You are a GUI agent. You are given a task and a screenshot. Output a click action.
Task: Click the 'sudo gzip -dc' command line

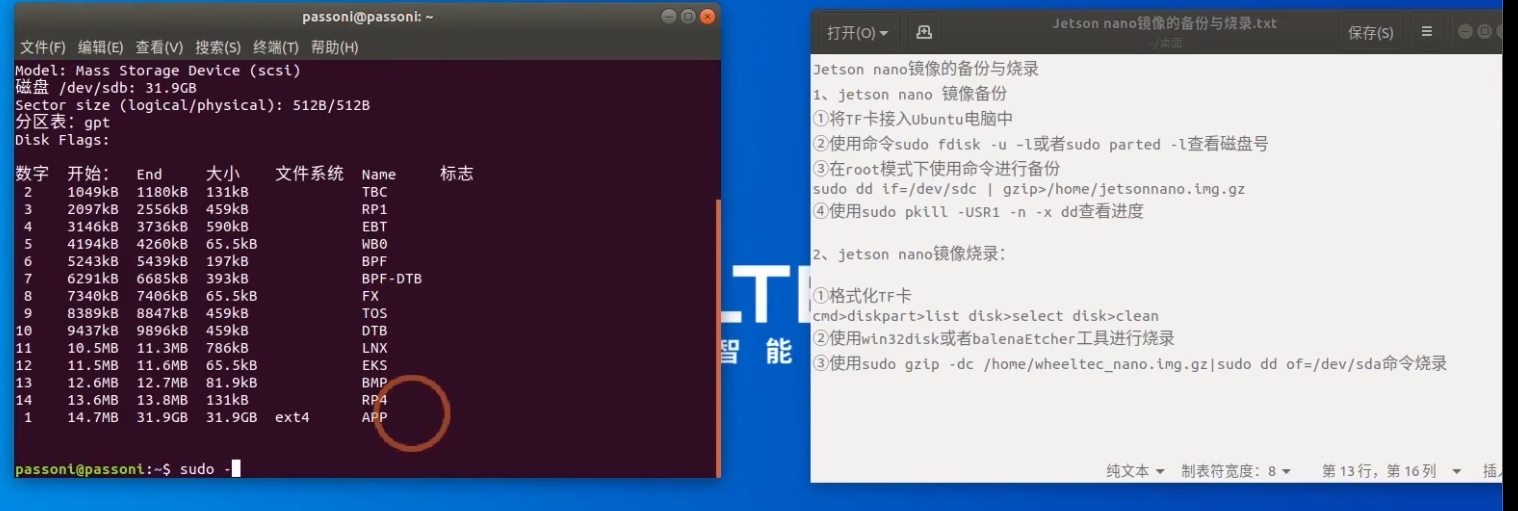click(1130, 363)
